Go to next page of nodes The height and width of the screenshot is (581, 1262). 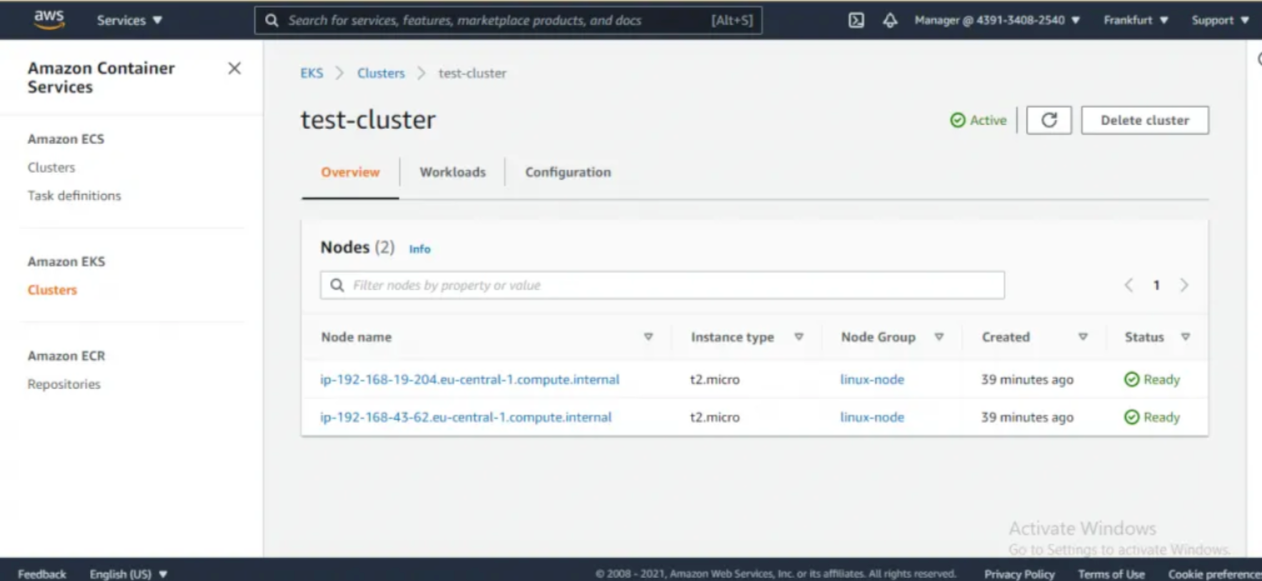click(x=1184, y=285)
